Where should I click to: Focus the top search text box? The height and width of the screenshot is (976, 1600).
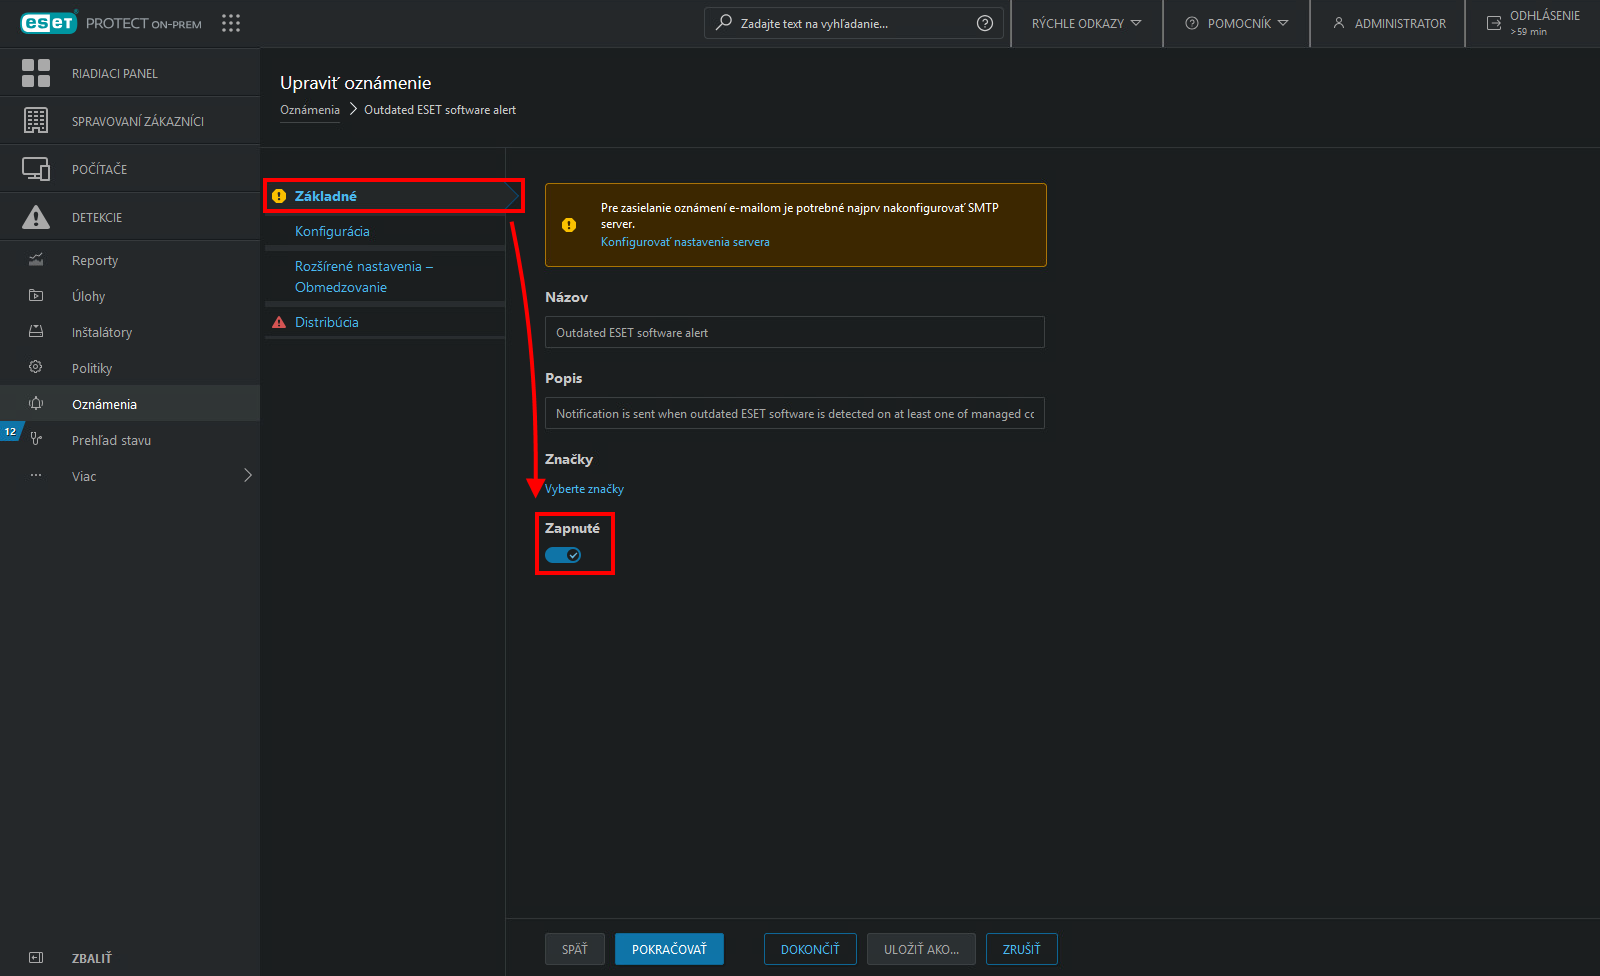click(x=852, y=23)
